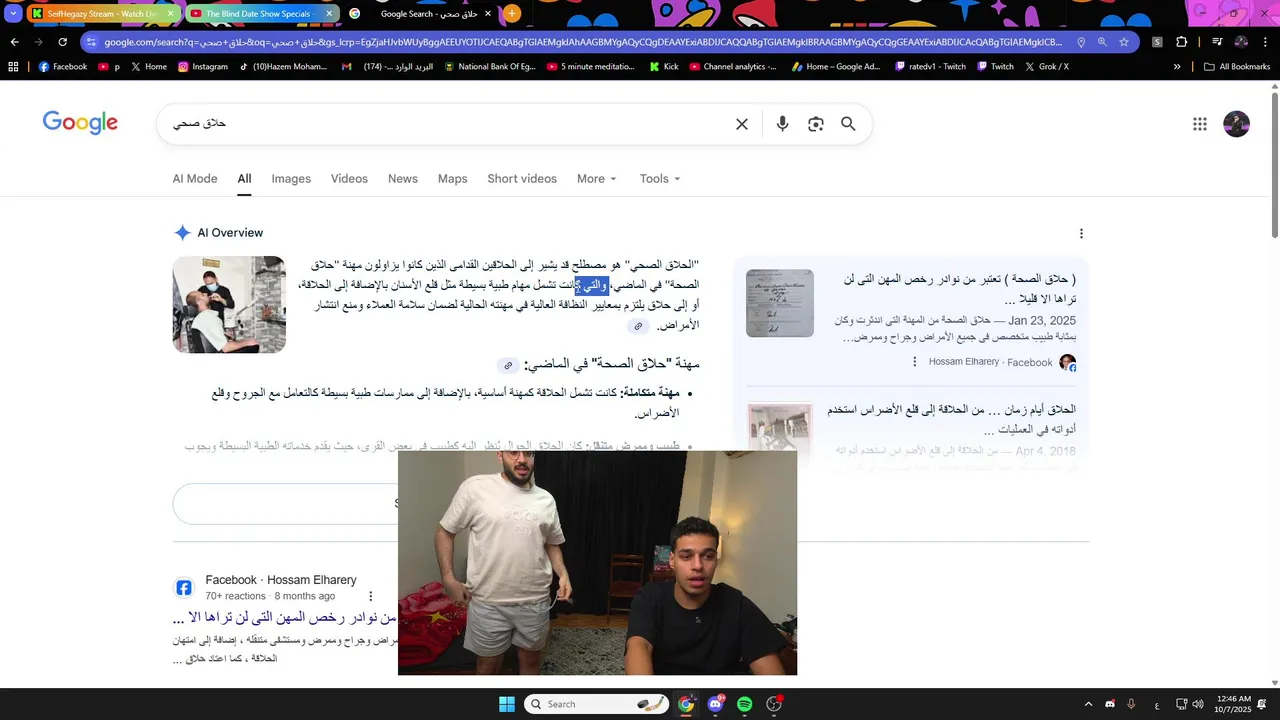1280x720 pixels.
Task: Open the Chrome three-dot menu
Action: point(1264,42)
